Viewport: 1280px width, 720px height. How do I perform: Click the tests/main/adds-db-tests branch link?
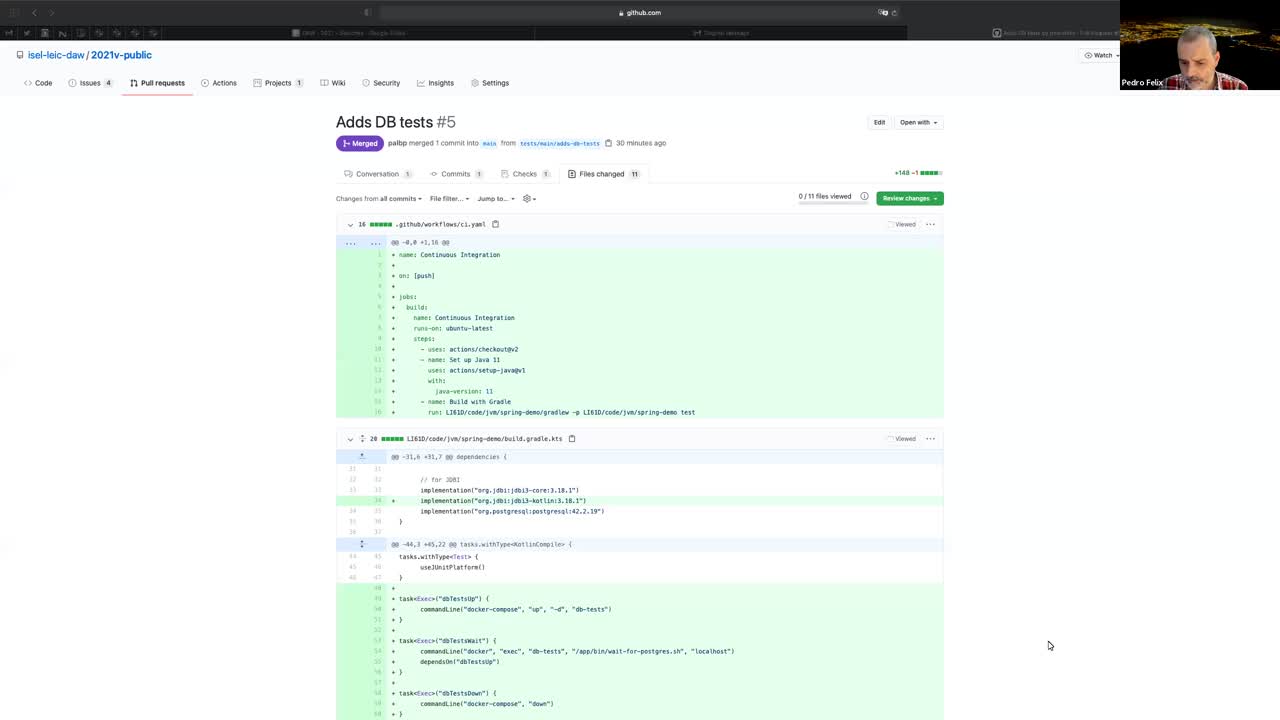coord(560,143)
